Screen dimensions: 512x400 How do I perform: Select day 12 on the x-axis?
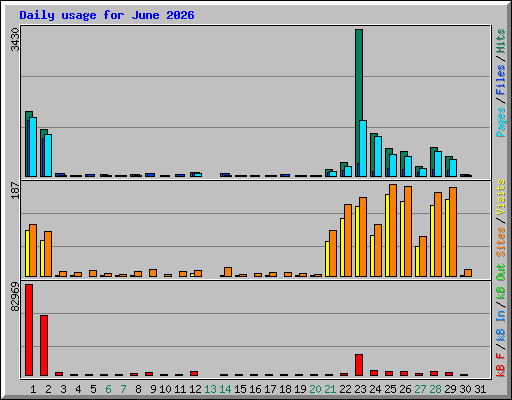(195, 389)
